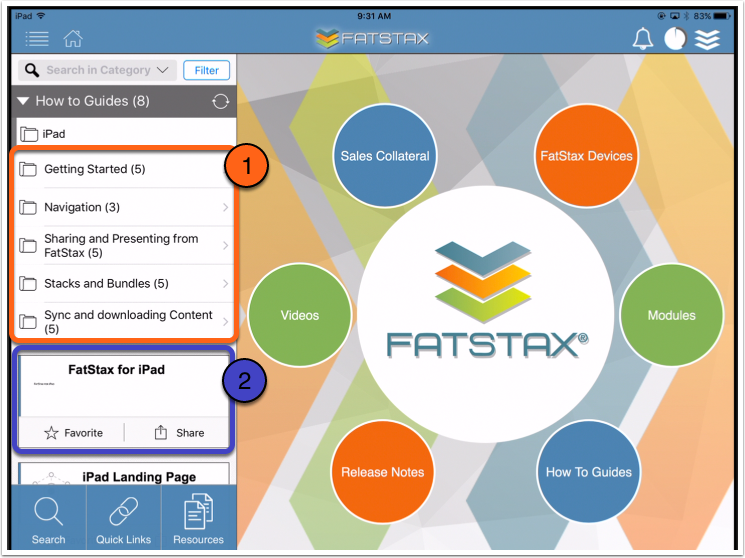Screen dimensions: 745x558
Task: Select the iPad folder row
Action: (125, 133)
